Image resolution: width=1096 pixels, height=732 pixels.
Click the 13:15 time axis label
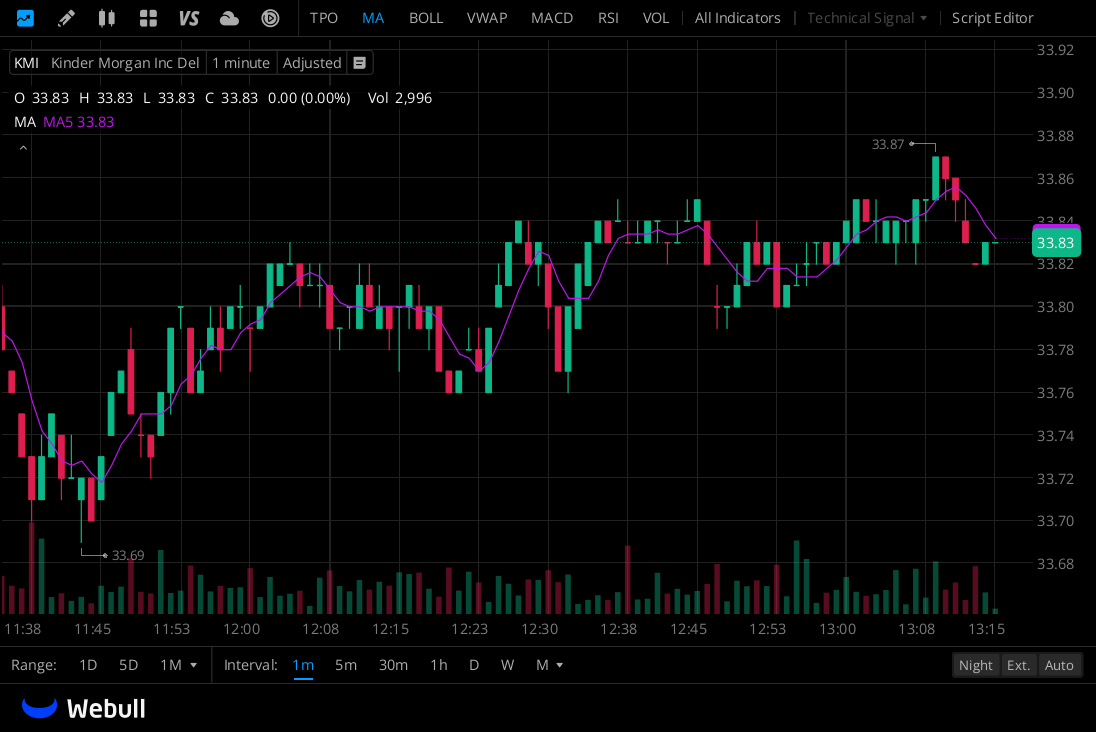click(x=986, y=629)
